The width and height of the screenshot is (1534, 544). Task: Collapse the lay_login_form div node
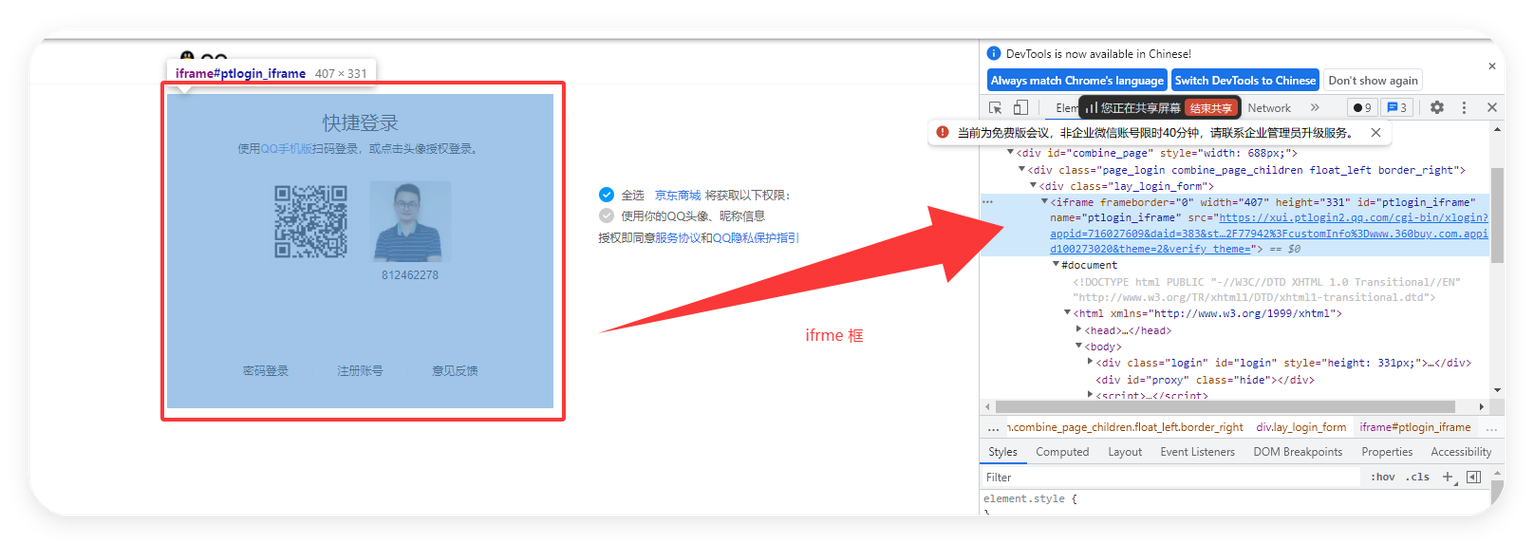1033,185
